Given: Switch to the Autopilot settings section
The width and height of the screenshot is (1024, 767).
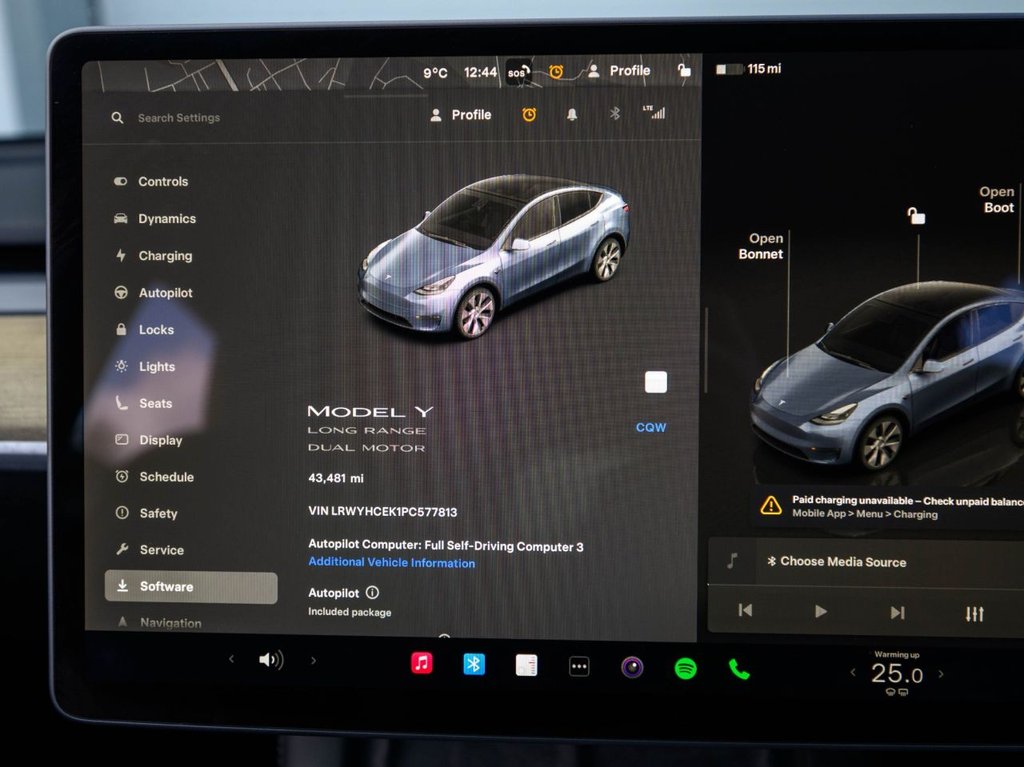Looking at the screenshot, I should 165,292.
